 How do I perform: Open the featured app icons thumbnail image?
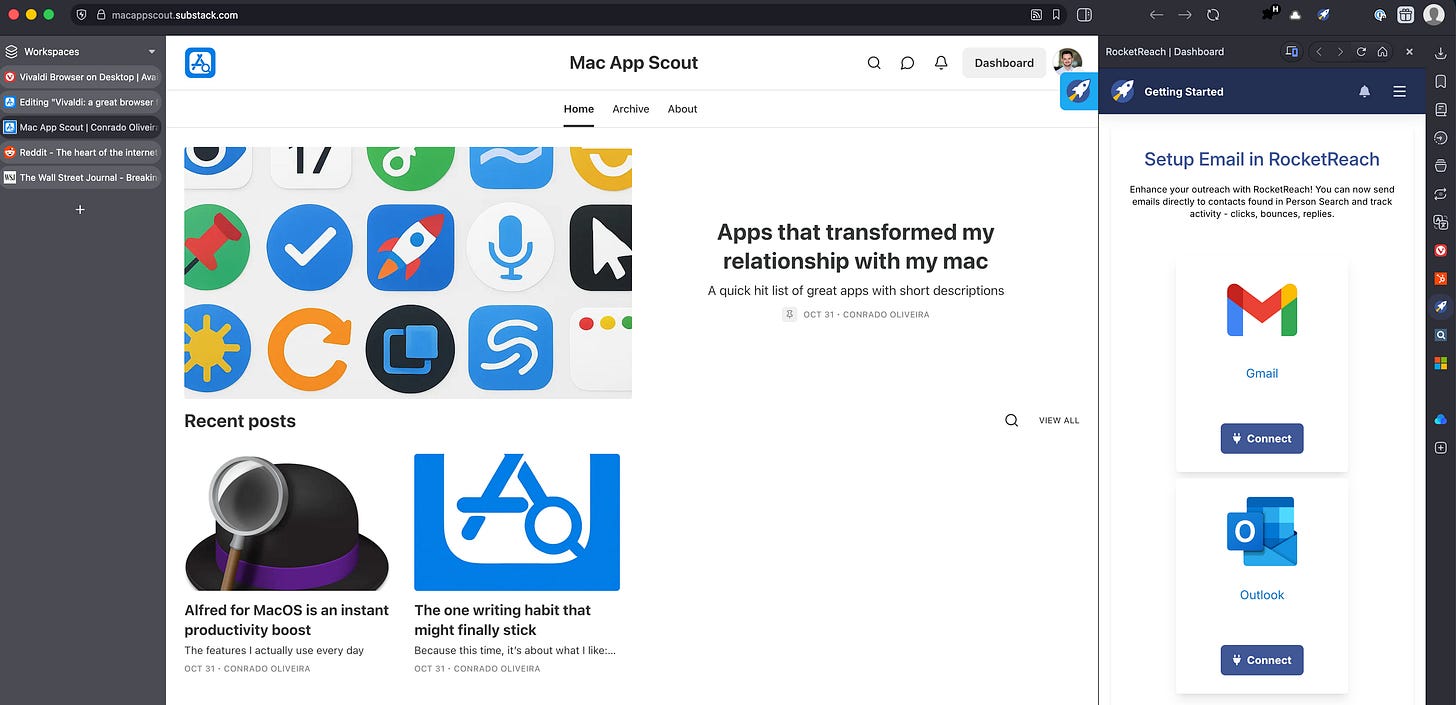click(x=408, y=272)
